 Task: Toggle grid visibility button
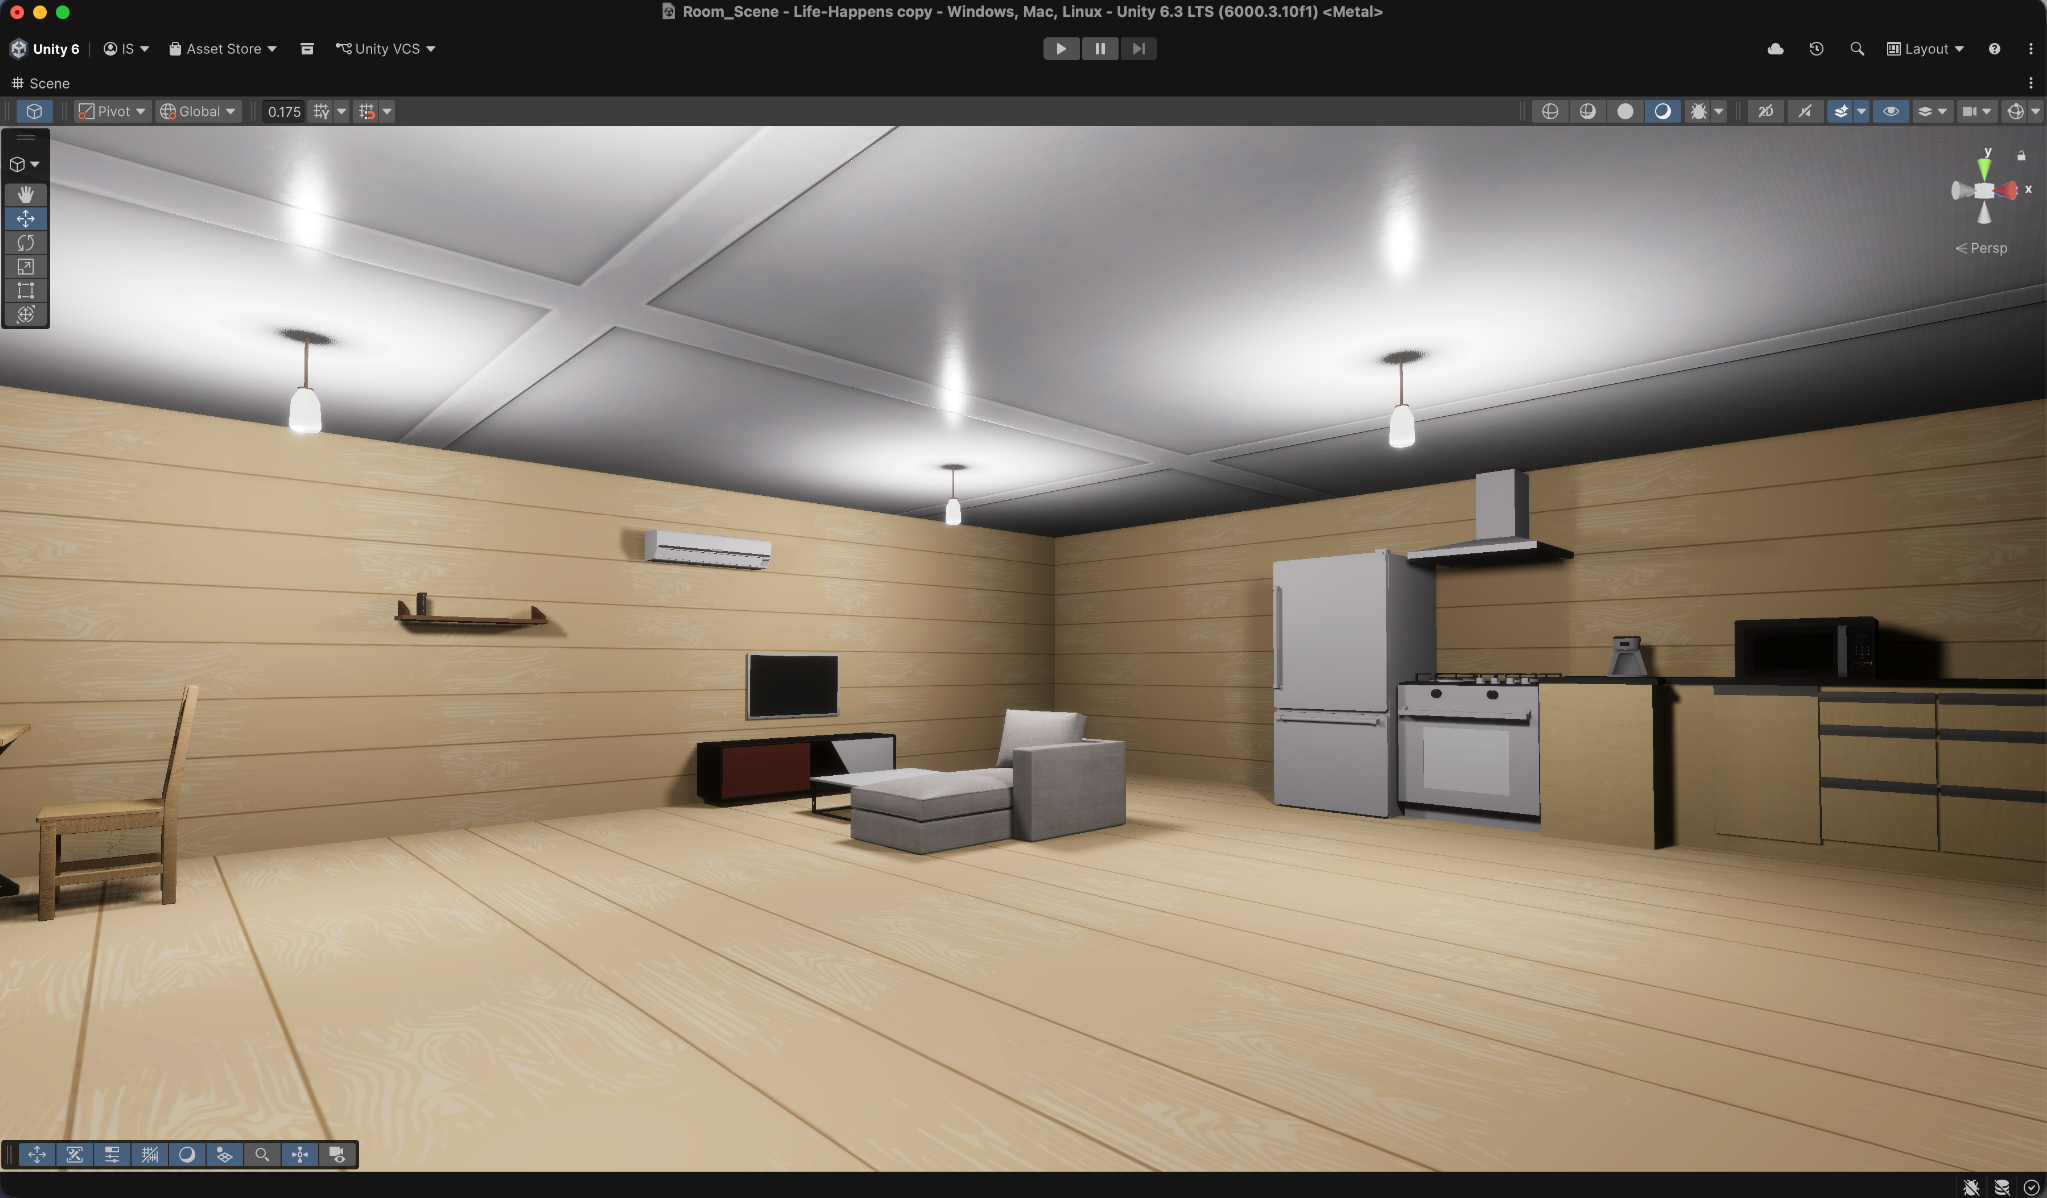point(321,111)
